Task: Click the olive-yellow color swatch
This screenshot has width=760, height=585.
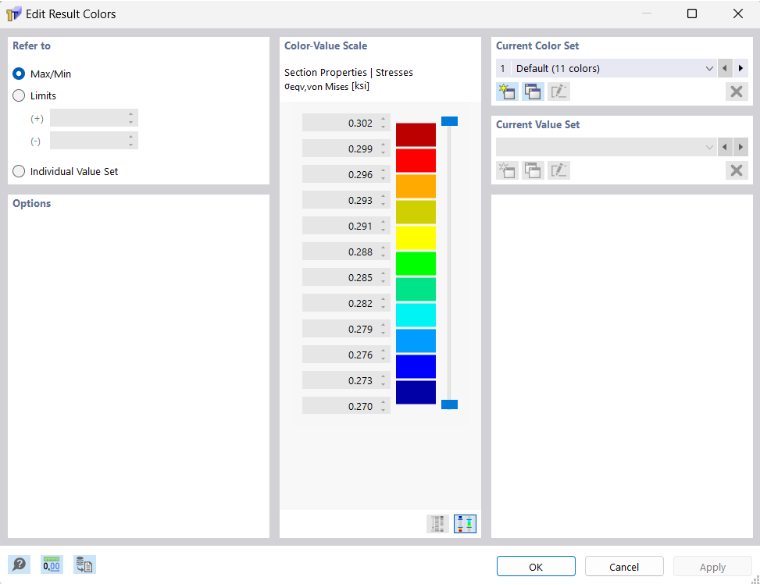Action: [x=416, y=212]
